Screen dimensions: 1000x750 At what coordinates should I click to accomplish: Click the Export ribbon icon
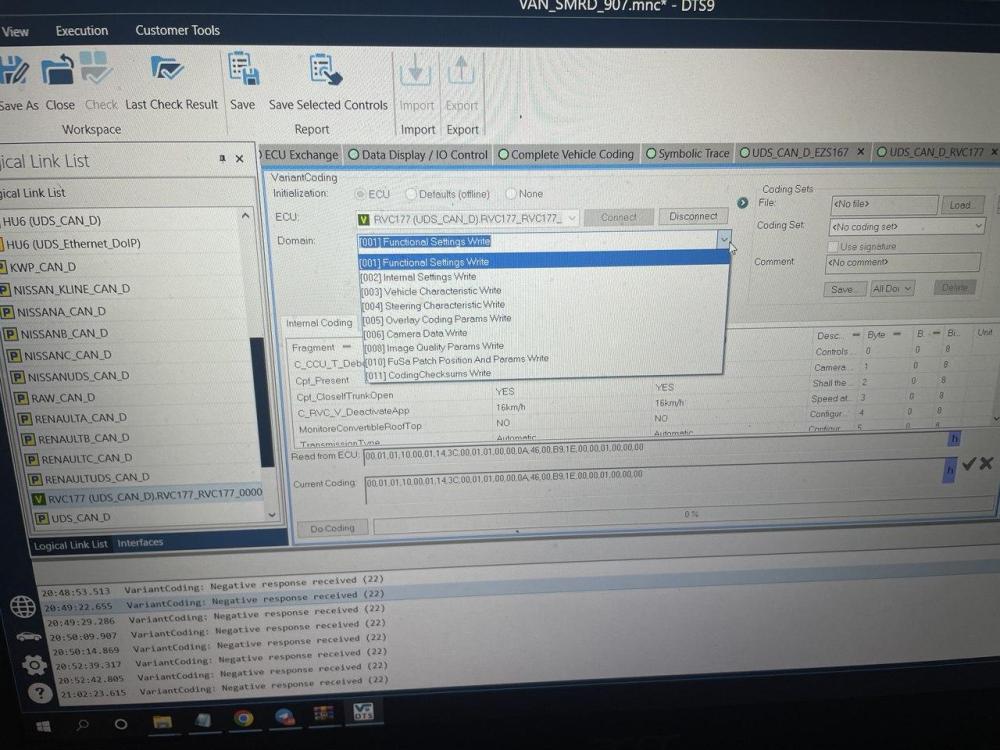461,70
